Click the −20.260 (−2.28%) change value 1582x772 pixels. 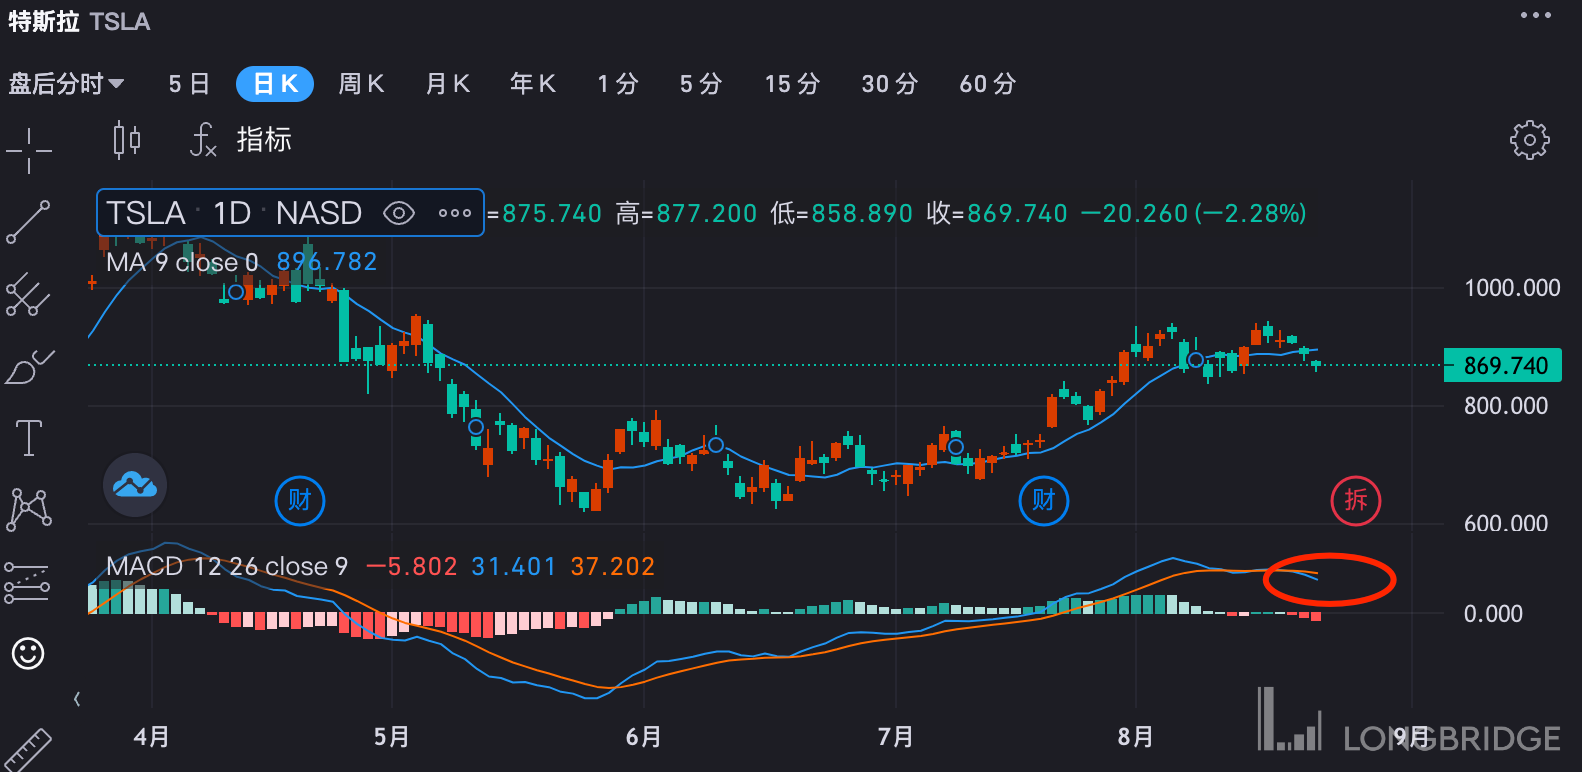1194,213
